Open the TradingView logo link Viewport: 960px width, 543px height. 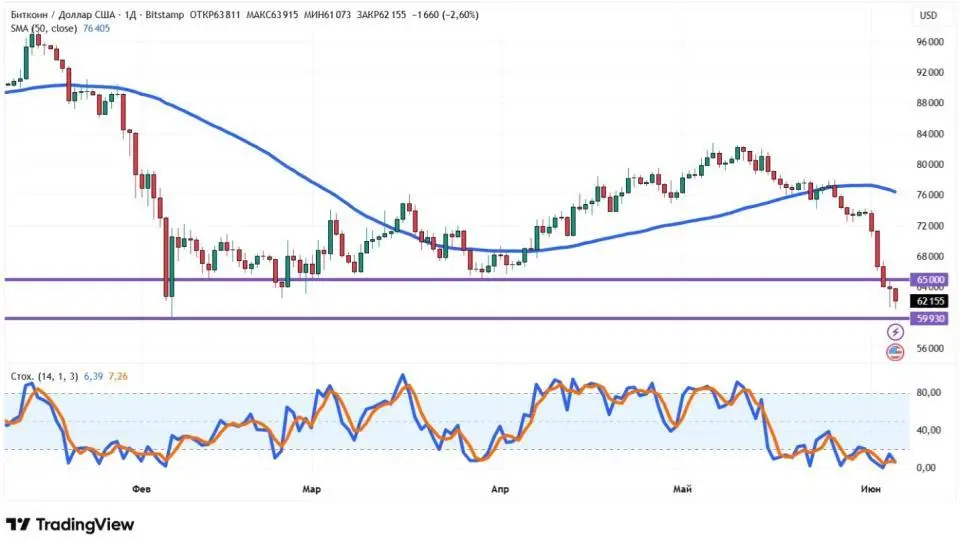click(70, 525)
